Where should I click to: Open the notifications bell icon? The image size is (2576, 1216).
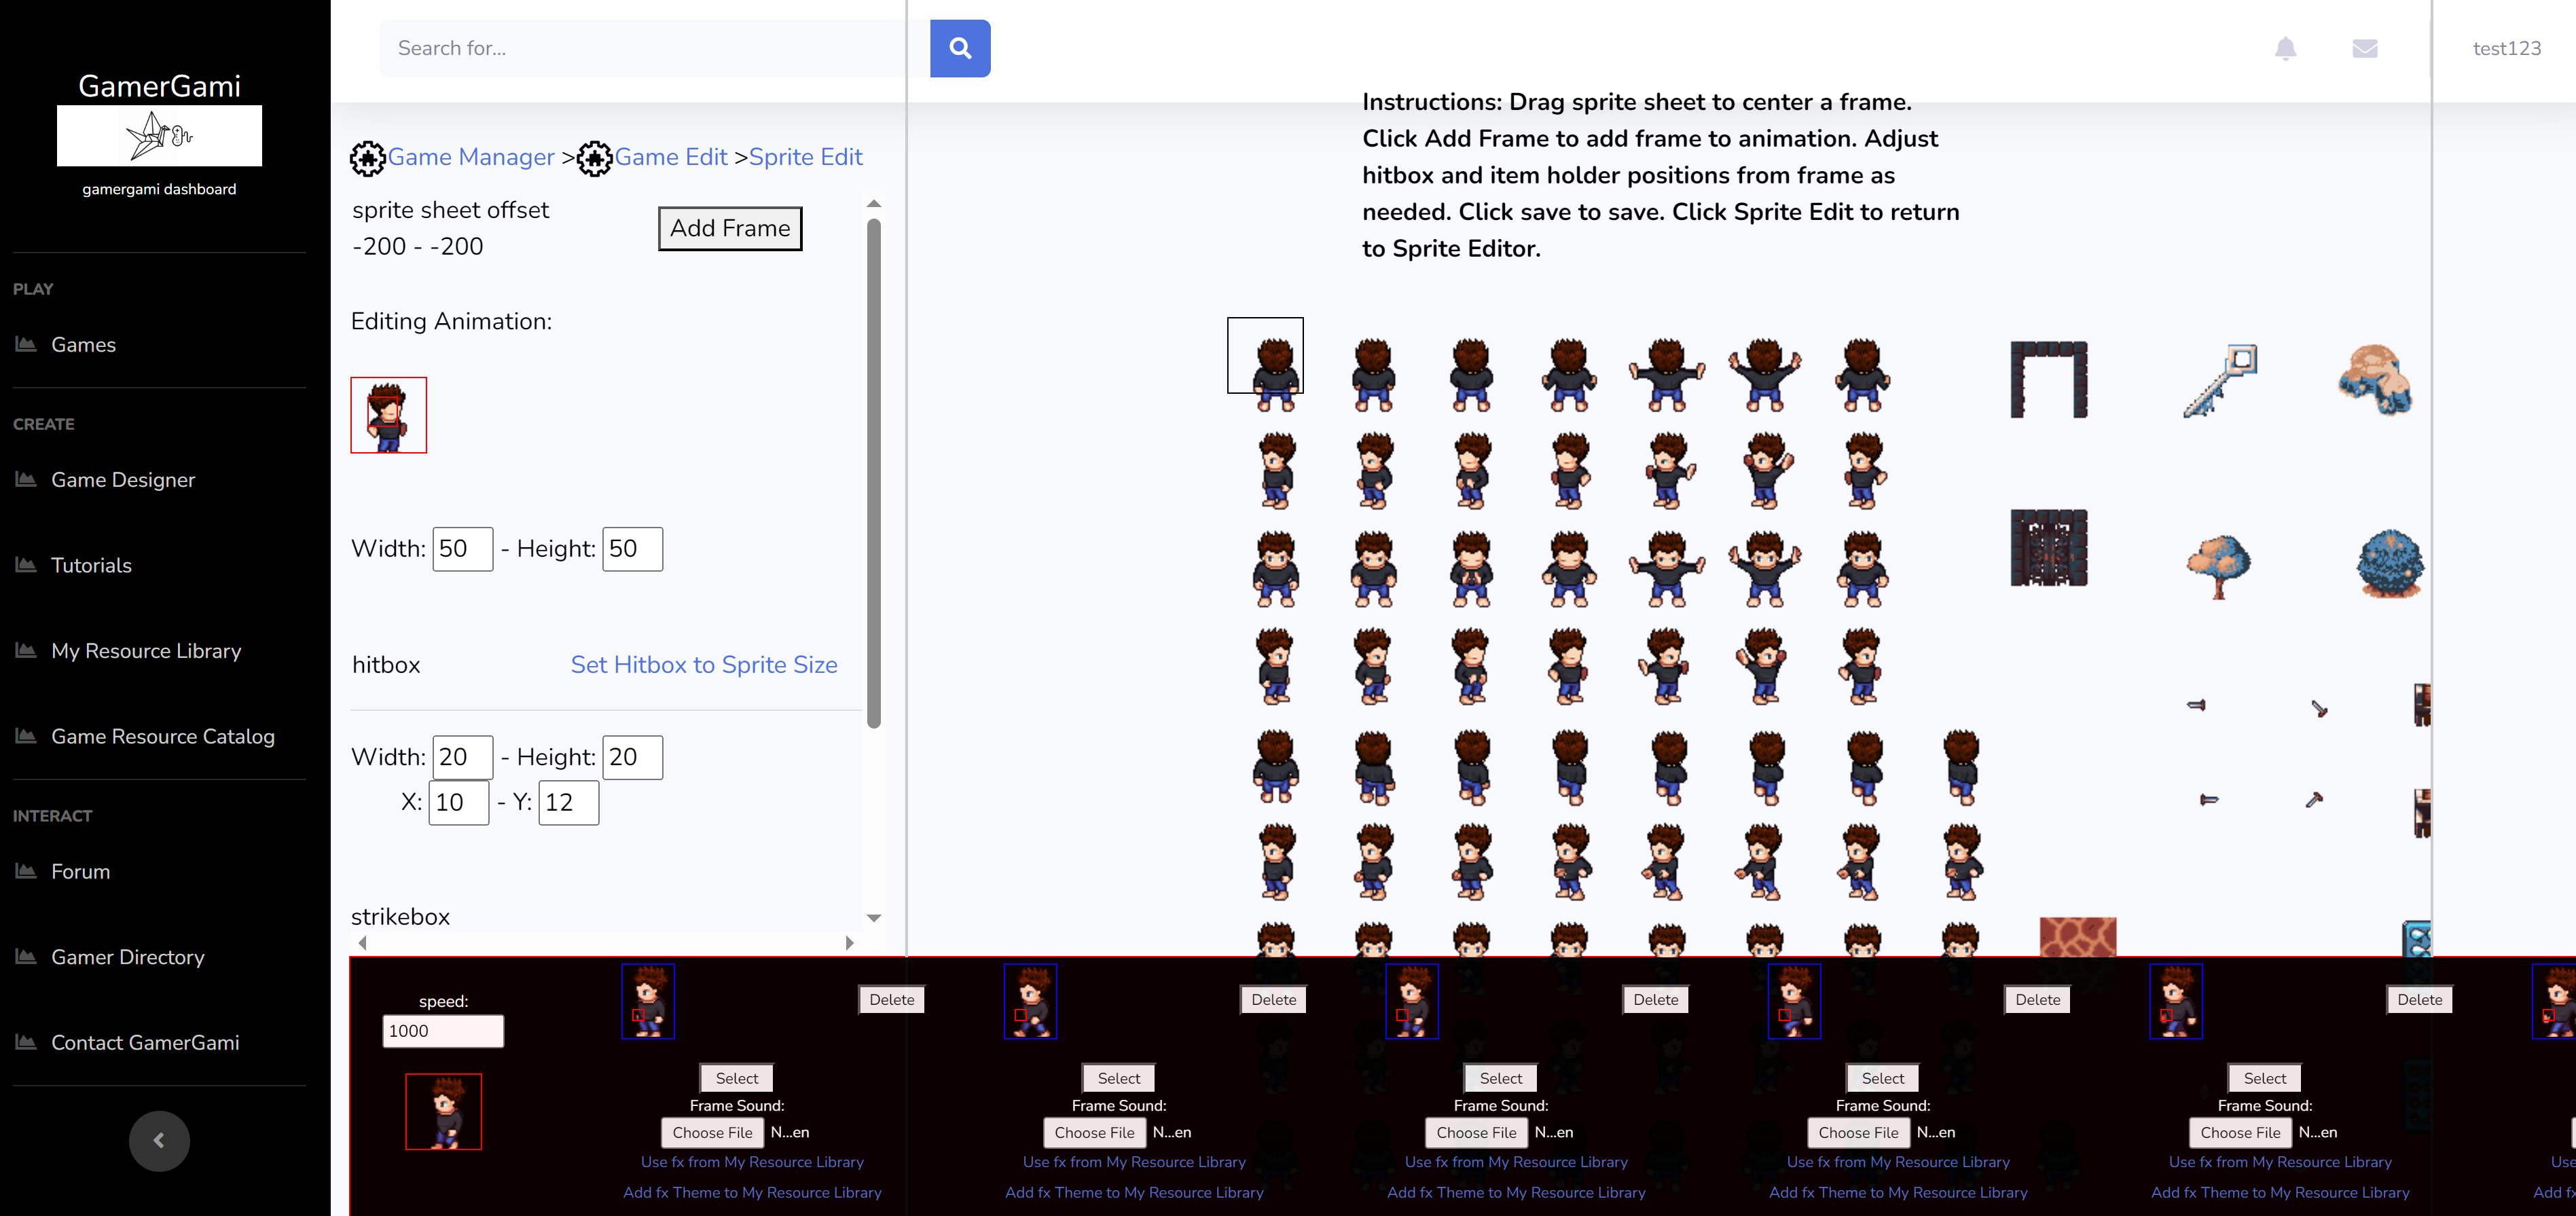tap(2285, 48)
